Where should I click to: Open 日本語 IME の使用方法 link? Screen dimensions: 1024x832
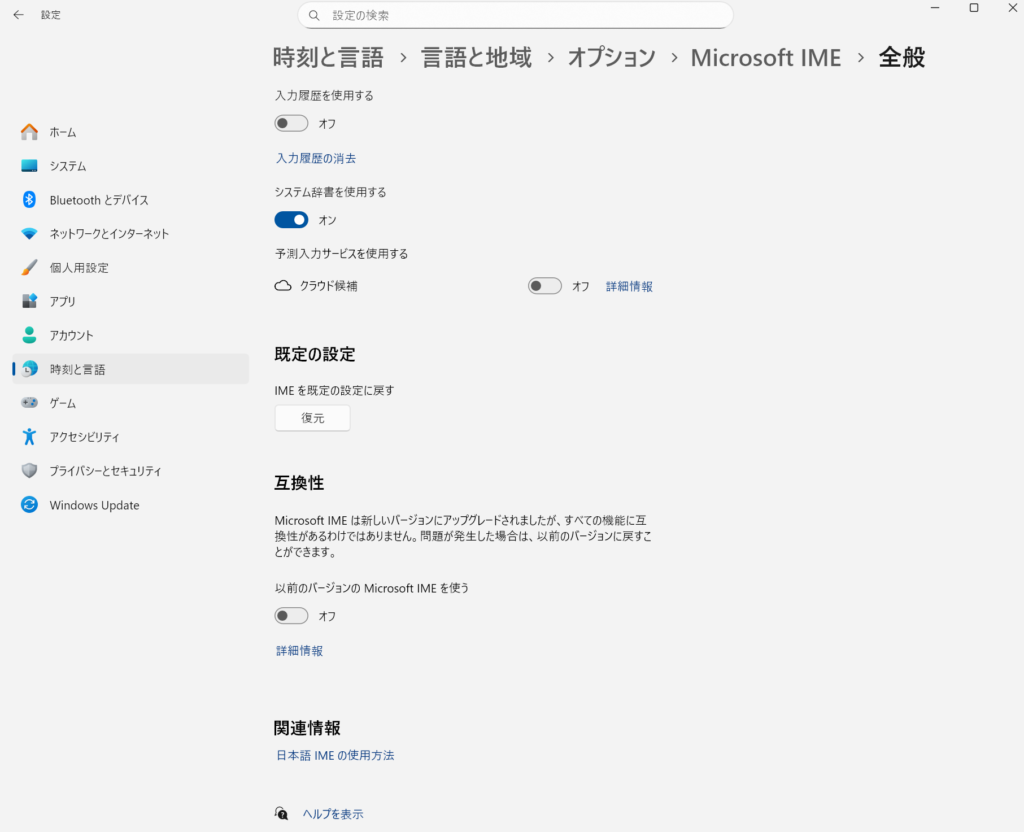coord(335,756)
